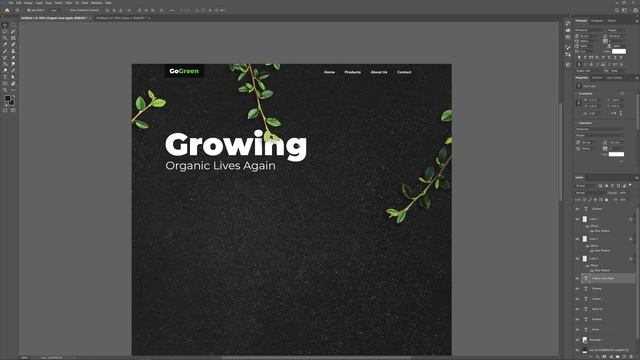The image size is (640, 360).
Task: Click the Home icon in options bar
Action: click(x=7, y=10)
